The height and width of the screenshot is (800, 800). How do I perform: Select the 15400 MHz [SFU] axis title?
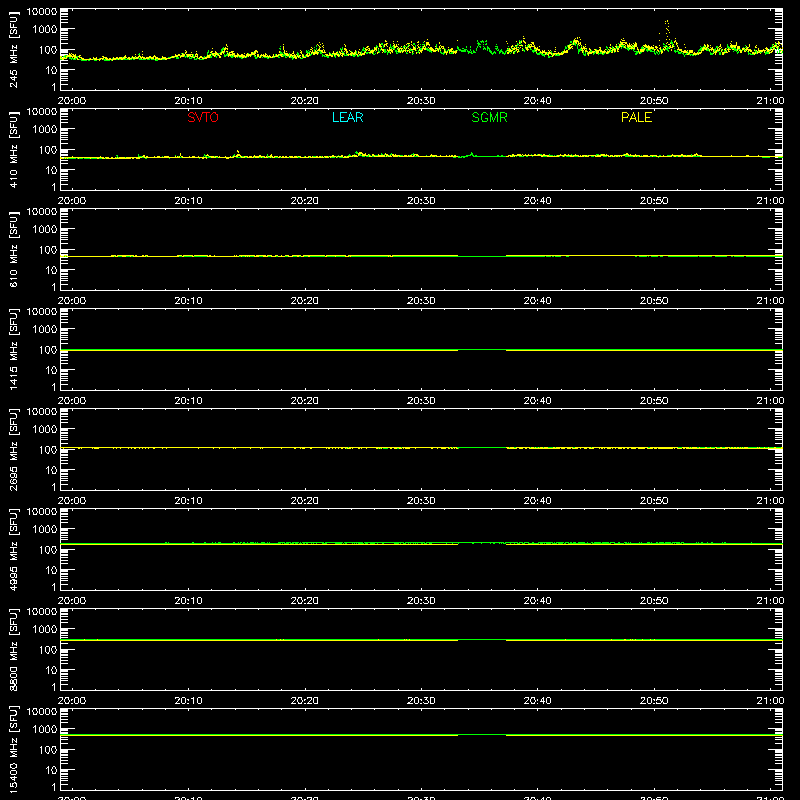point(14,749)
